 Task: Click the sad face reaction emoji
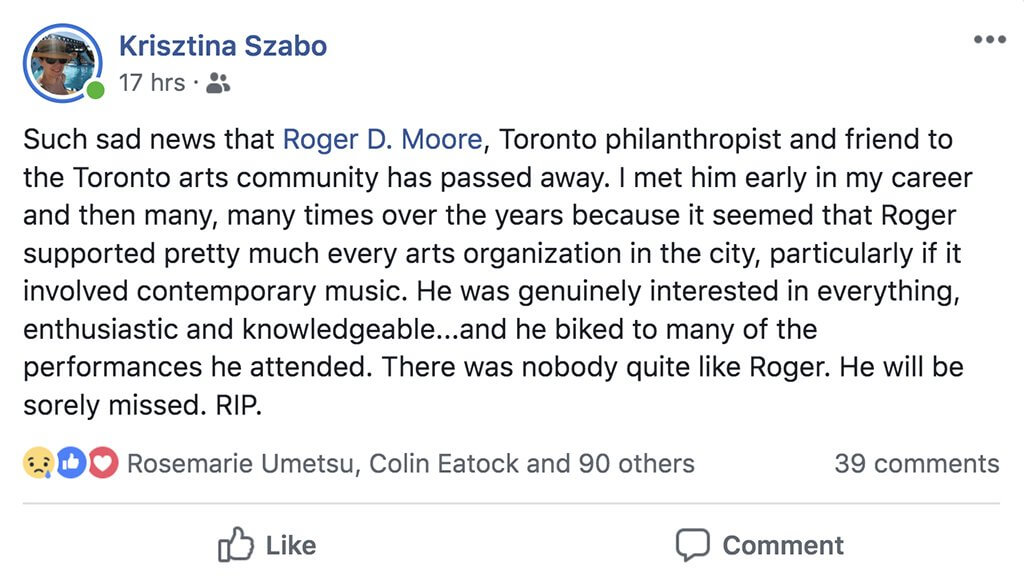37,464
